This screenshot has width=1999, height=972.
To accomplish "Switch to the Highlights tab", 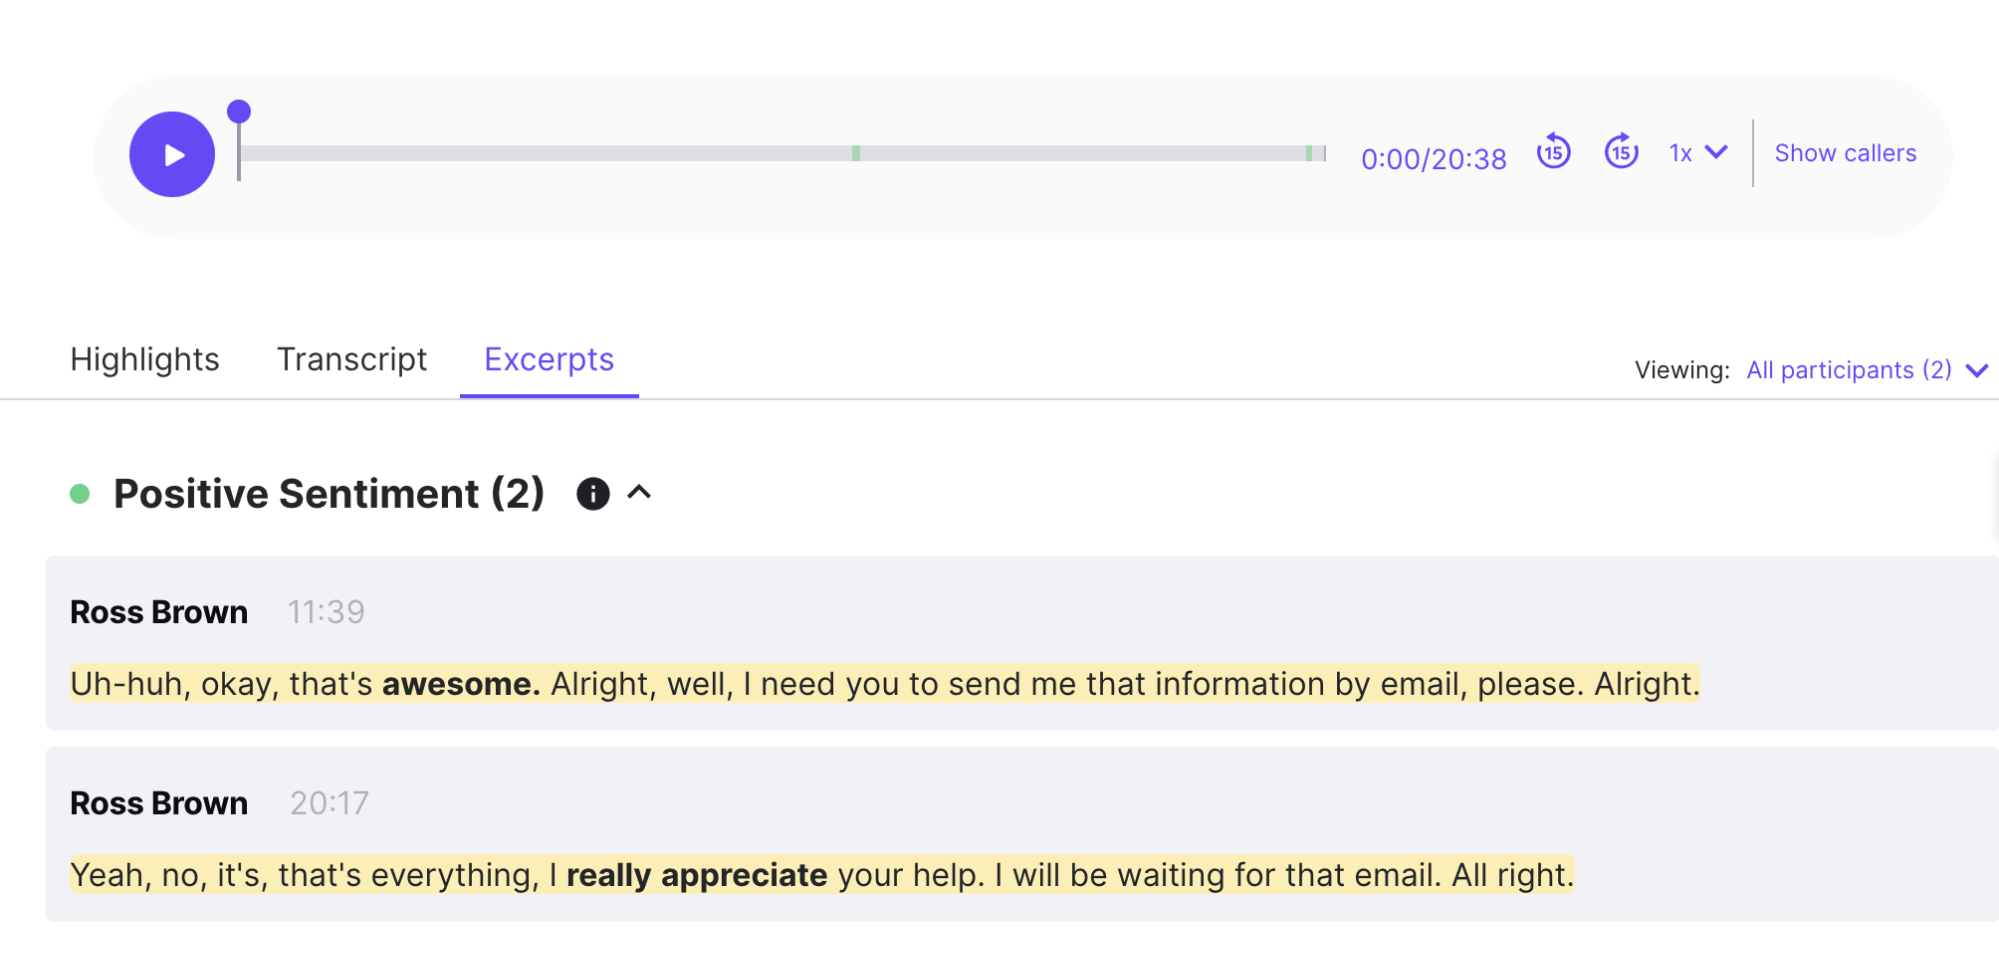I will click(145, 359).
